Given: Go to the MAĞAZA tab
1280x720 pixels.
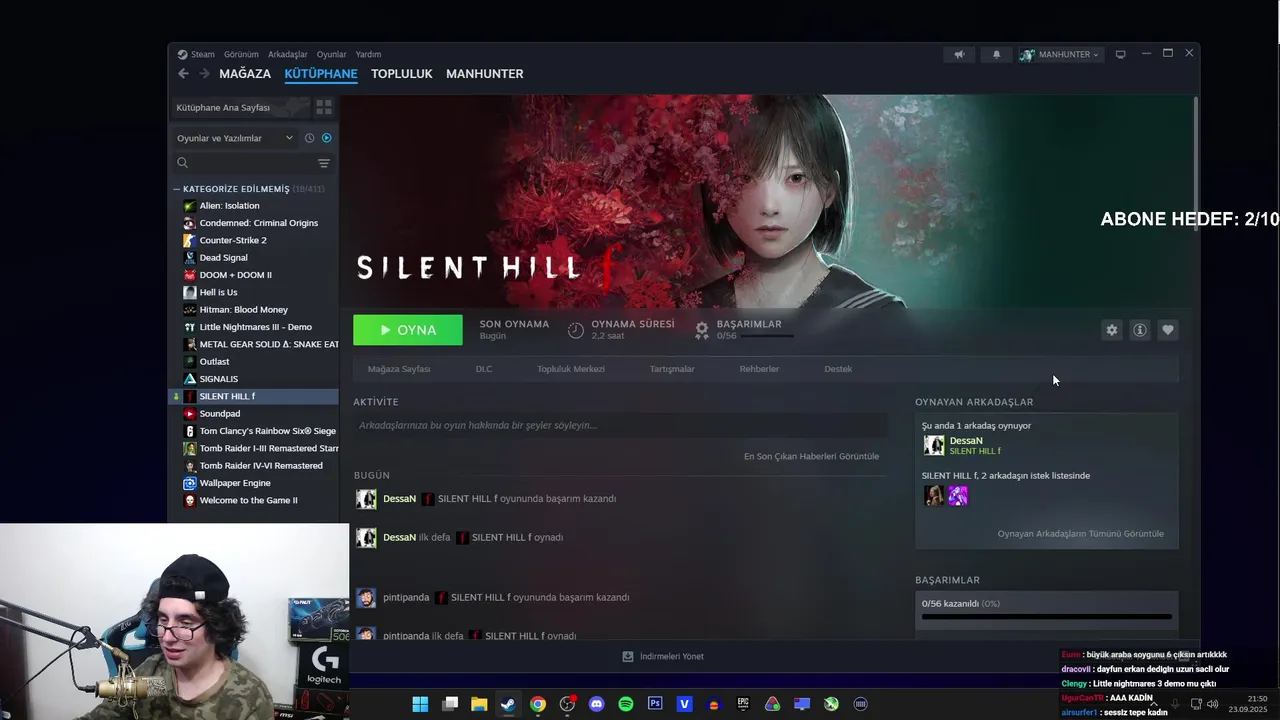Looking at the screenshot, I should pyautogui.click(x=245, y=74).
